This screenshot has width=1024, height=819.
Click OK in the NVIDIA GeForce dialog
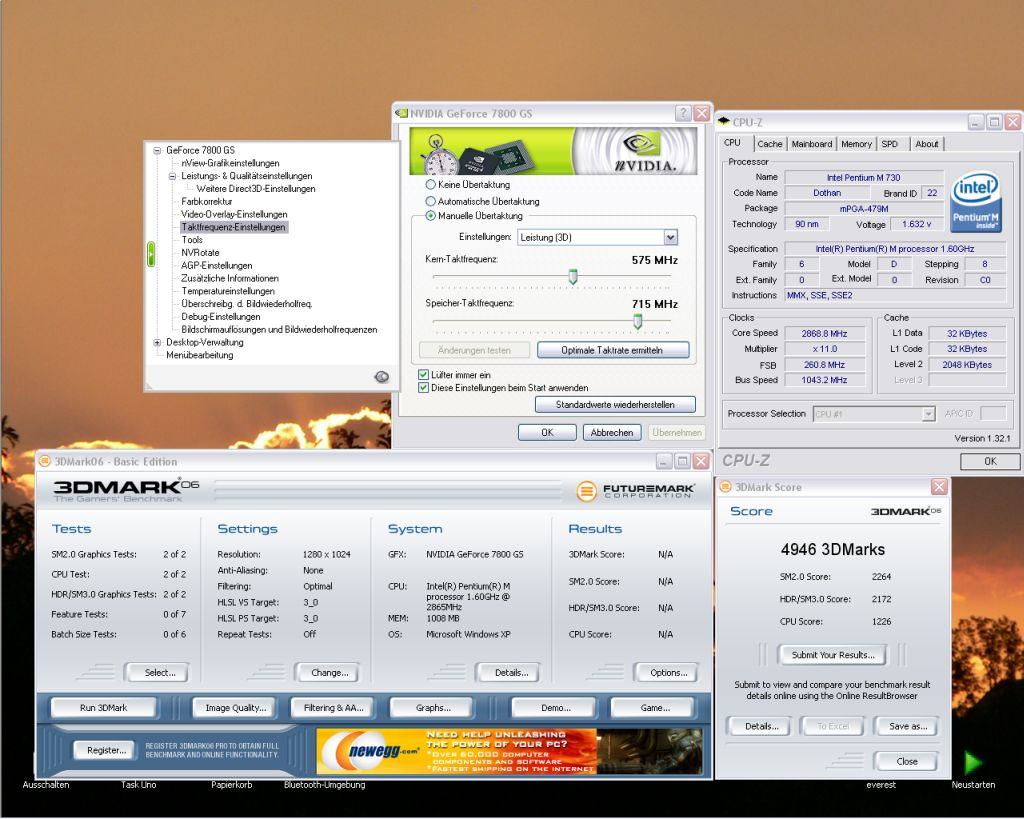click(547, 432)
